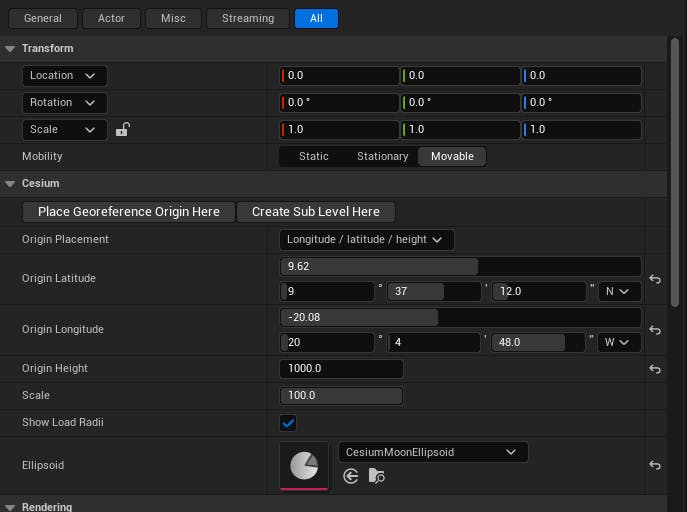Click the Show Load Radii label
687x512 pixels.
coord(63,423)
